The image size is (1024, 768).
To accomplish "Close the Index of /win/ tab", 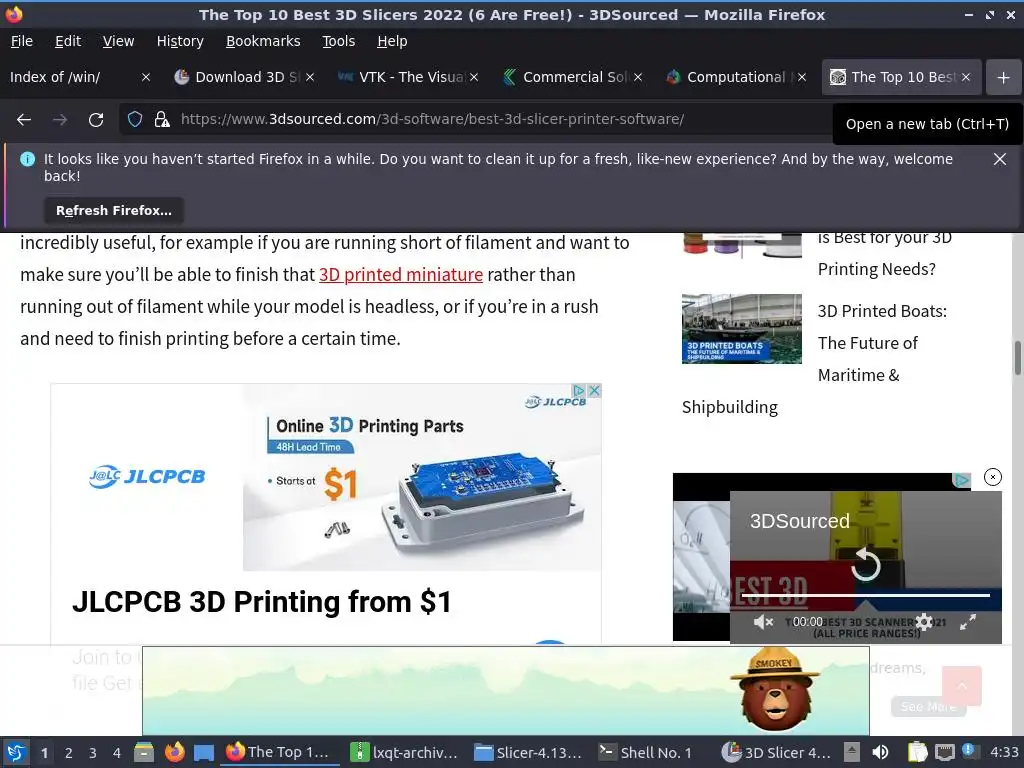I will click(x=146, y=77).
